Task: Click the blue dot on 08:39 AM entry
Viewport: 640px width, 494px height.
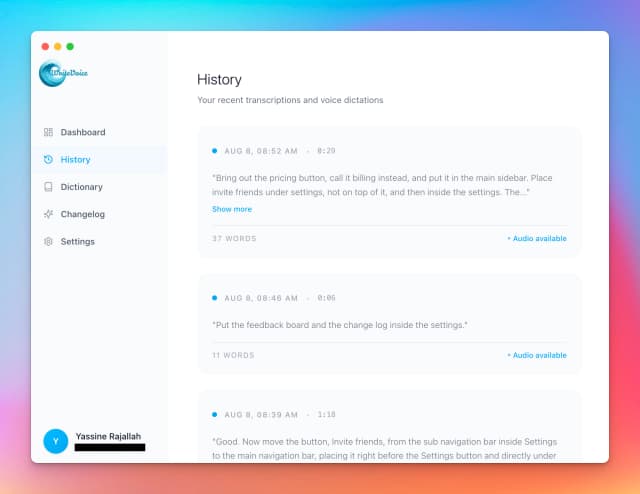Action: coord(214,414)
